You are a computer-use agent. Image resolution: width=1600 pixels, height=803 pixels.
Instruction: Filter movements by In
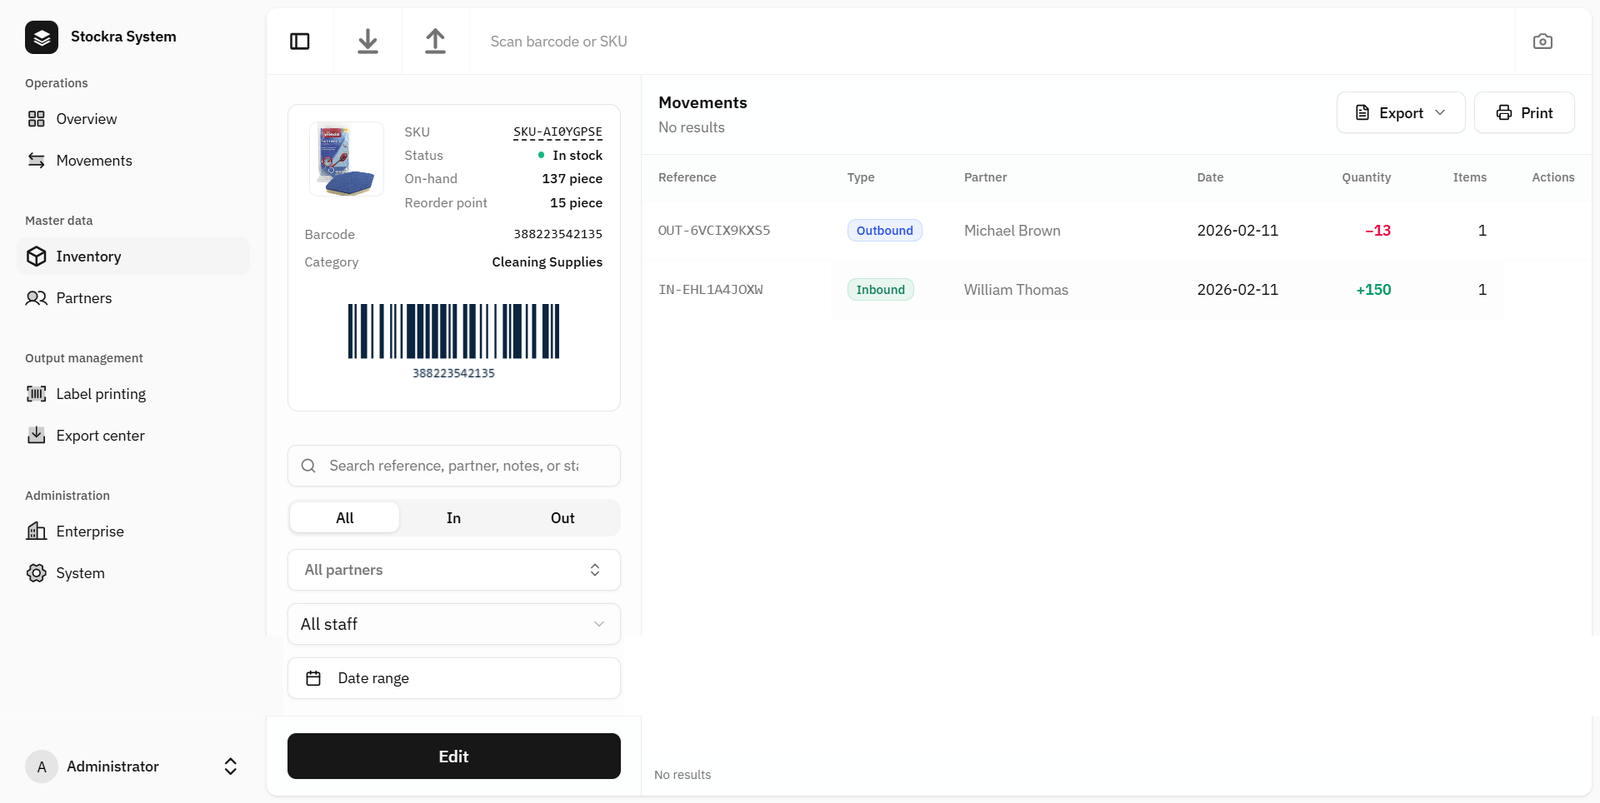click(453, 518)
